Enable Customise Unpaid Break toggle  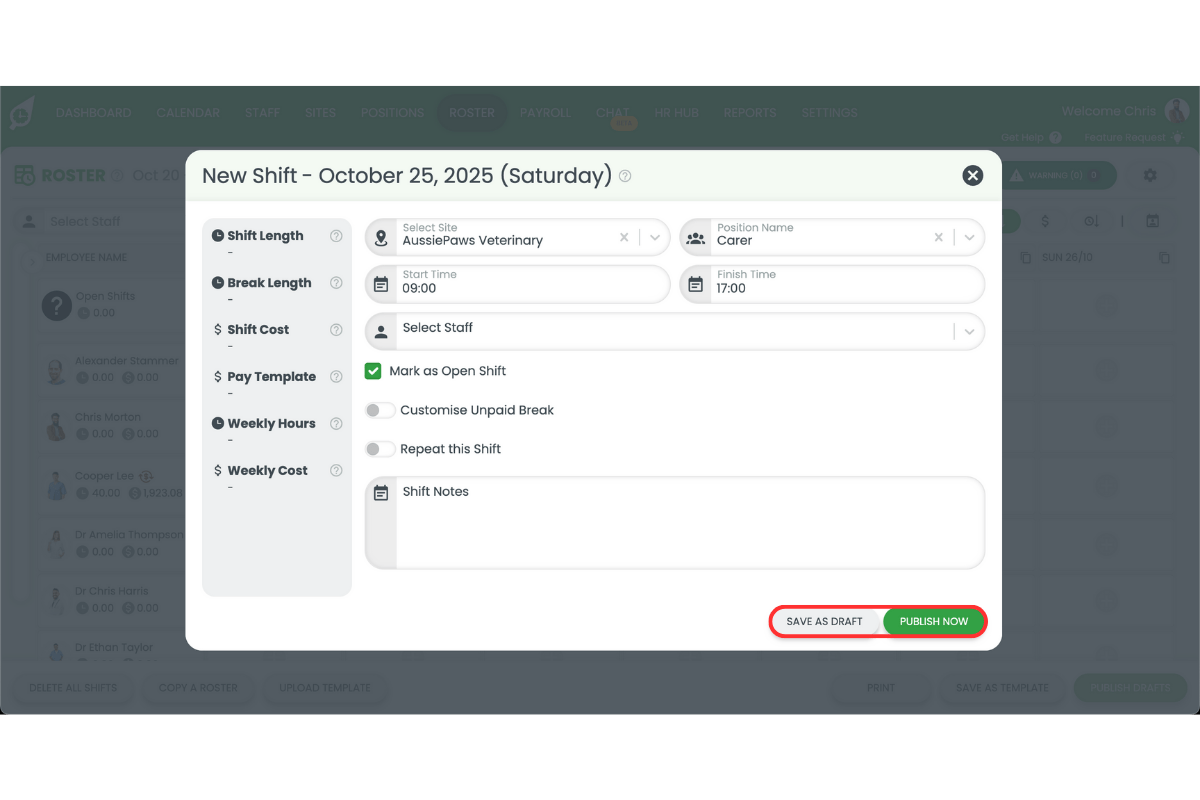point(380,410)
